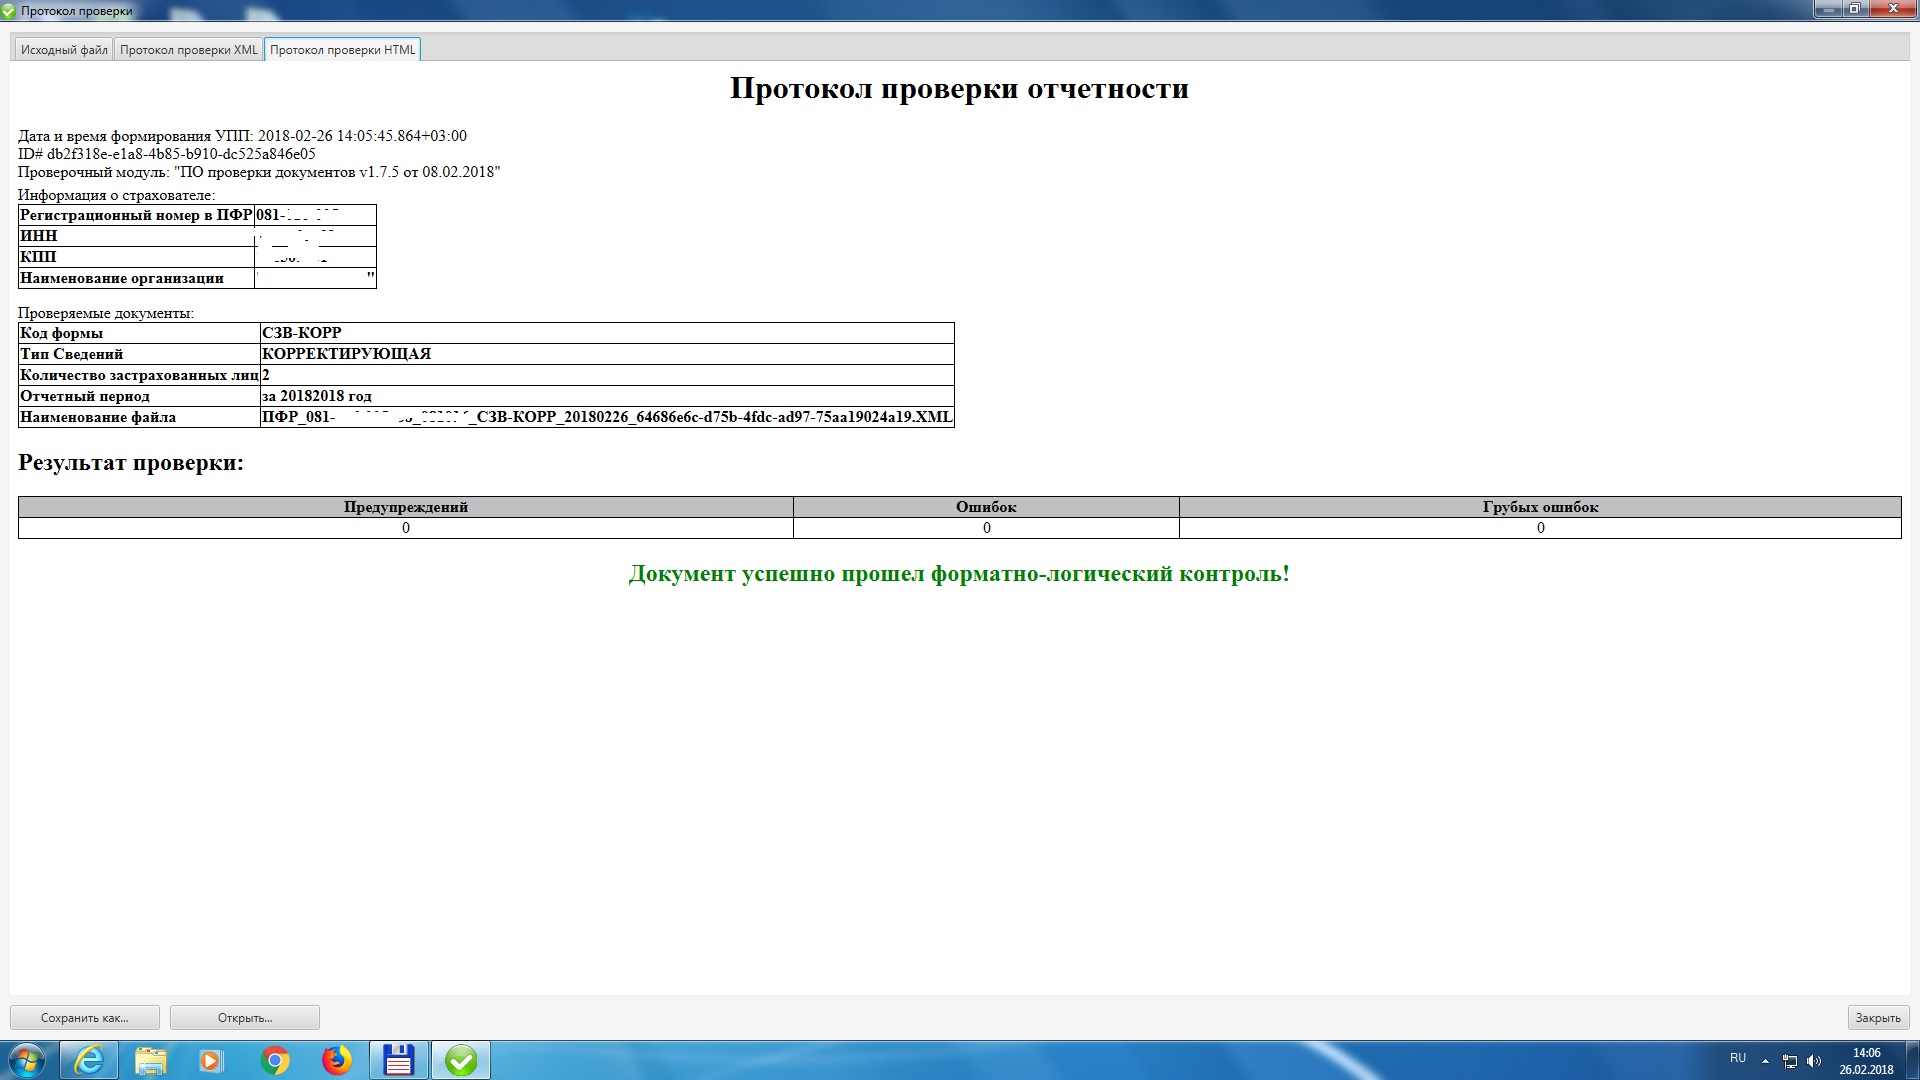Click the за 20182018 год value
The height and width of the screenshot is (1080, 1920).
607,396
